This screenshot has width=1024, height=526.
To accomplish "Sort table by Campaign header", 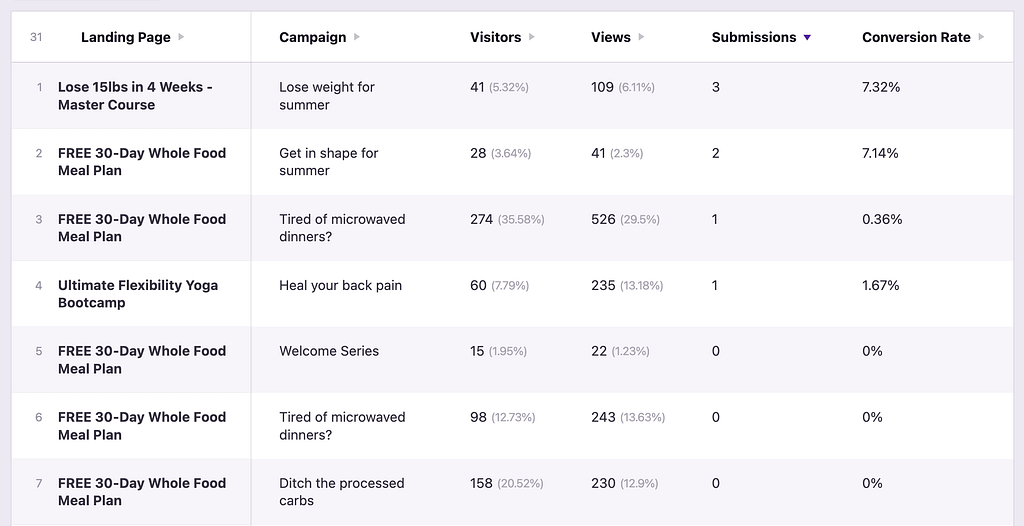I will (x=312, y=38).
